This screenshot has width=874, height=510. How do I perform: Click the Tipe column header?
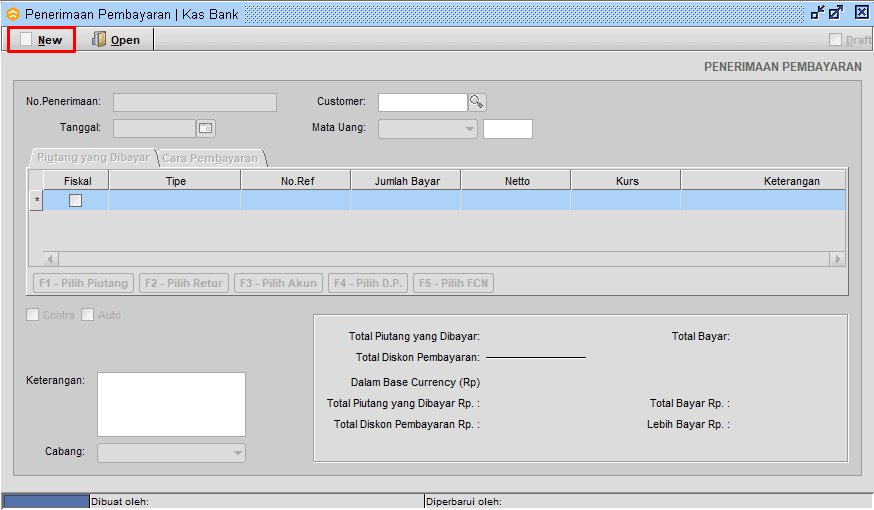click(175, 181)
